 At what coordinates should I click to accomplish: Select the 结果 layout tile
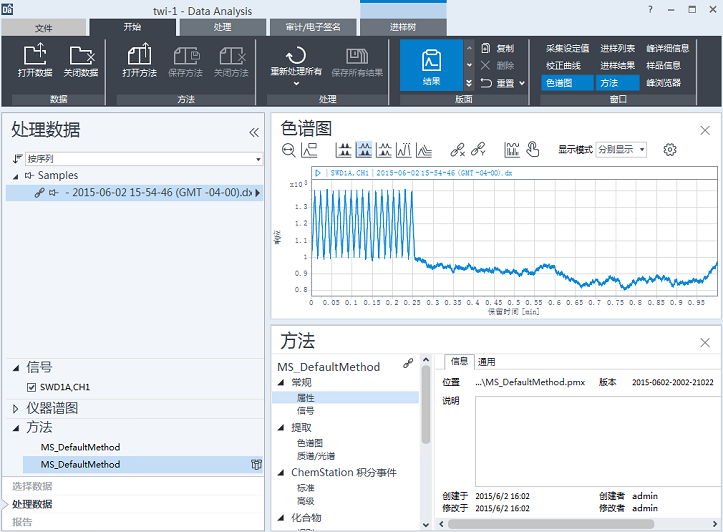tap(431, 65)
